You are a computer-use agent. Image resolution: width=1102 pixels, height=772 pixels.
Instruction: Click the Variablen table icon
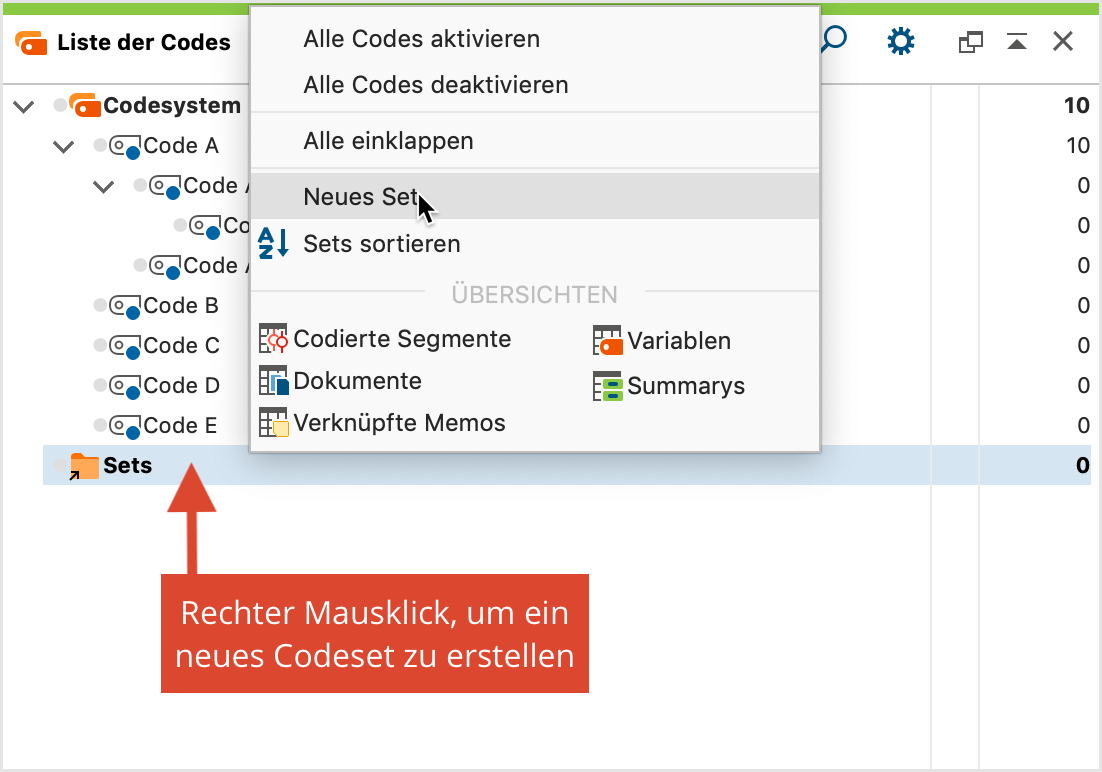[607, 340]
